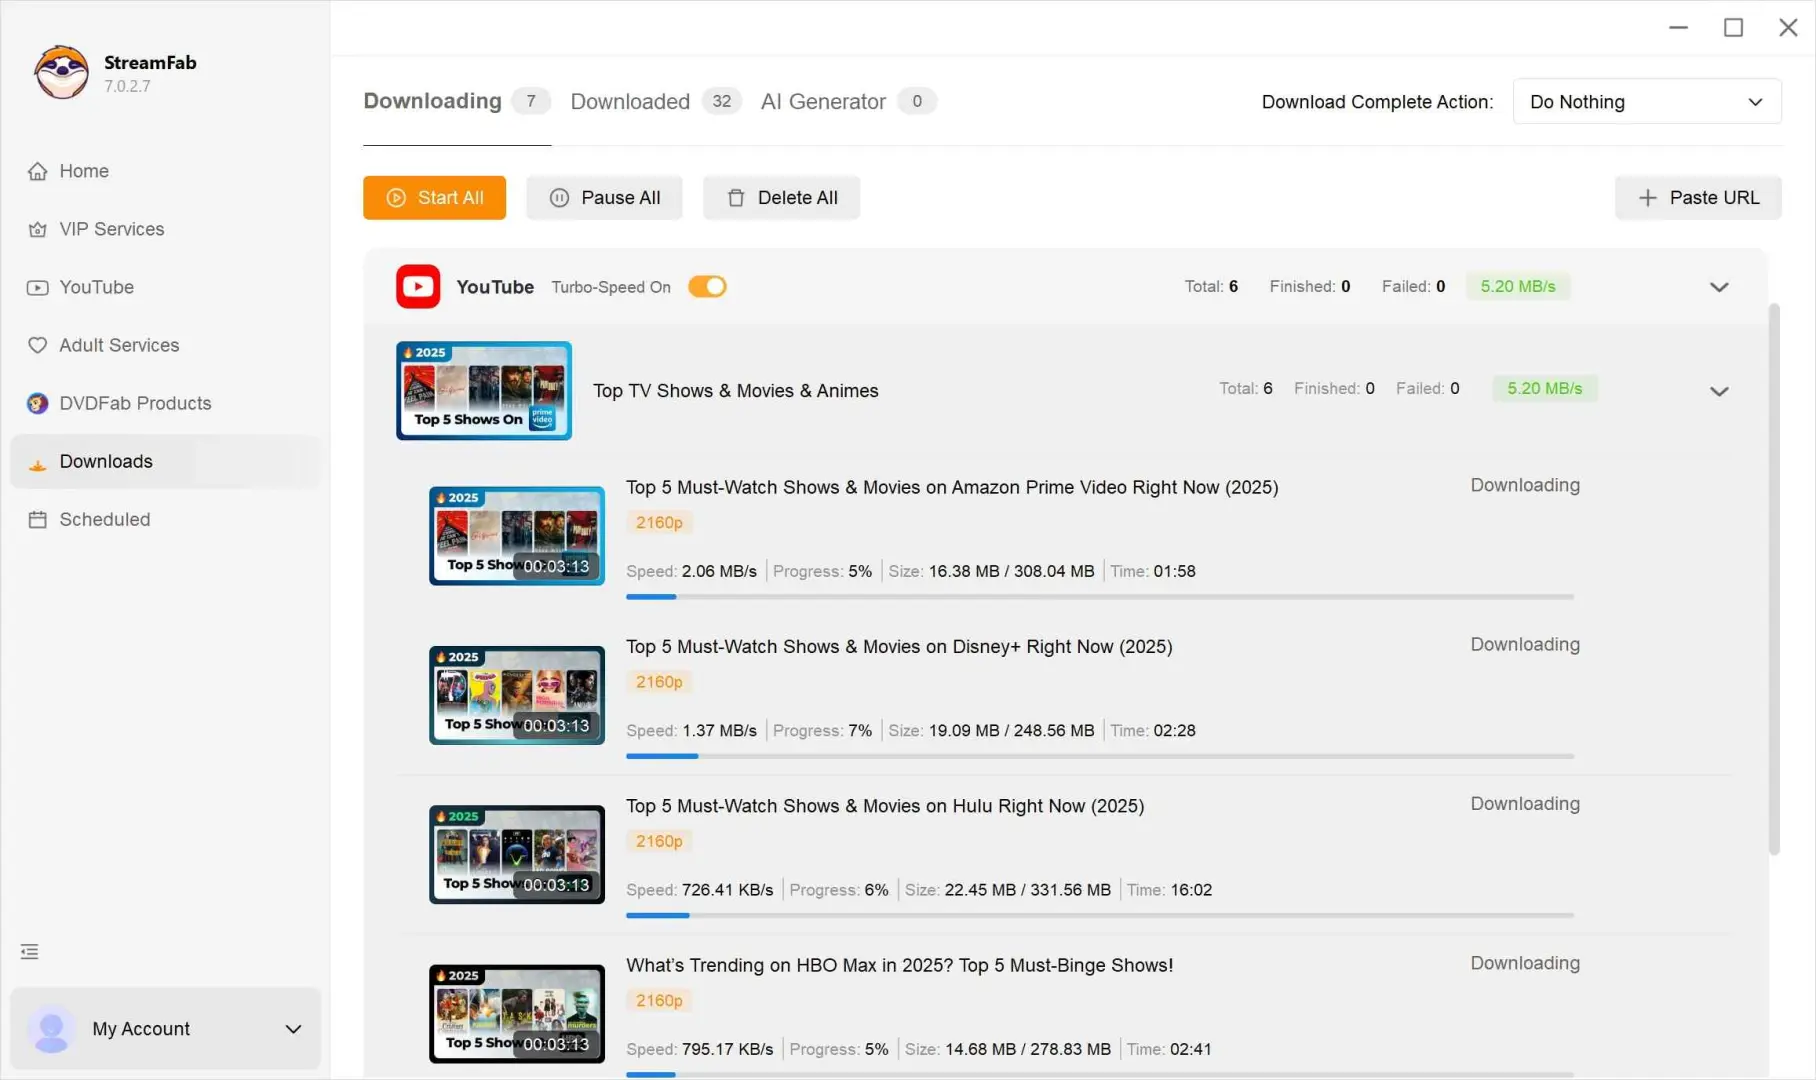Click What's Trending on HBO Max title
The height and width of the screenshot is (1080, 1816).
click(900, 965)
